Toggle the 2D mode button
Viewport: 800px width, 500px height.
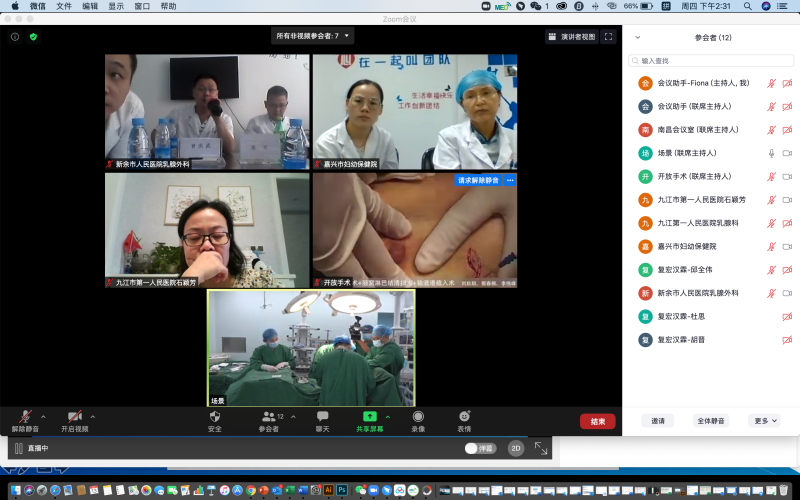point(516,448)
